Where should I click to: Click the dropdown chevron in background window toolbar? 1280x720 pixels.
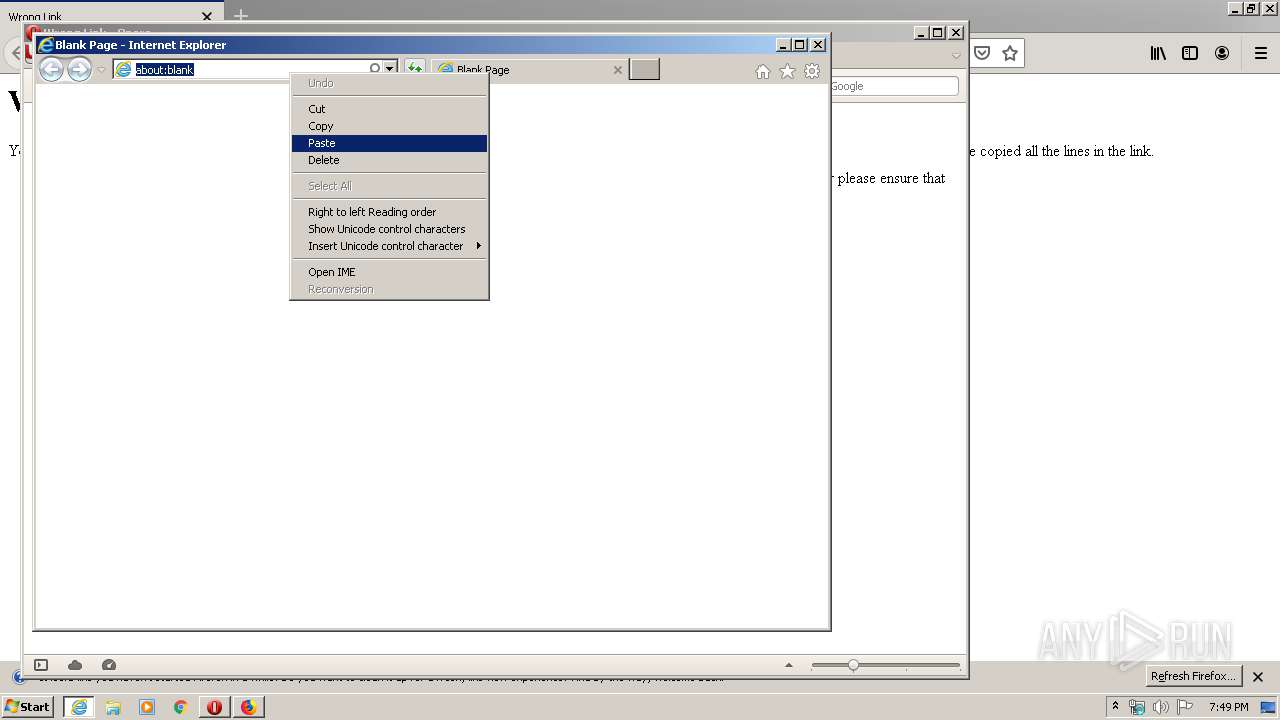(x=956, y=55)
